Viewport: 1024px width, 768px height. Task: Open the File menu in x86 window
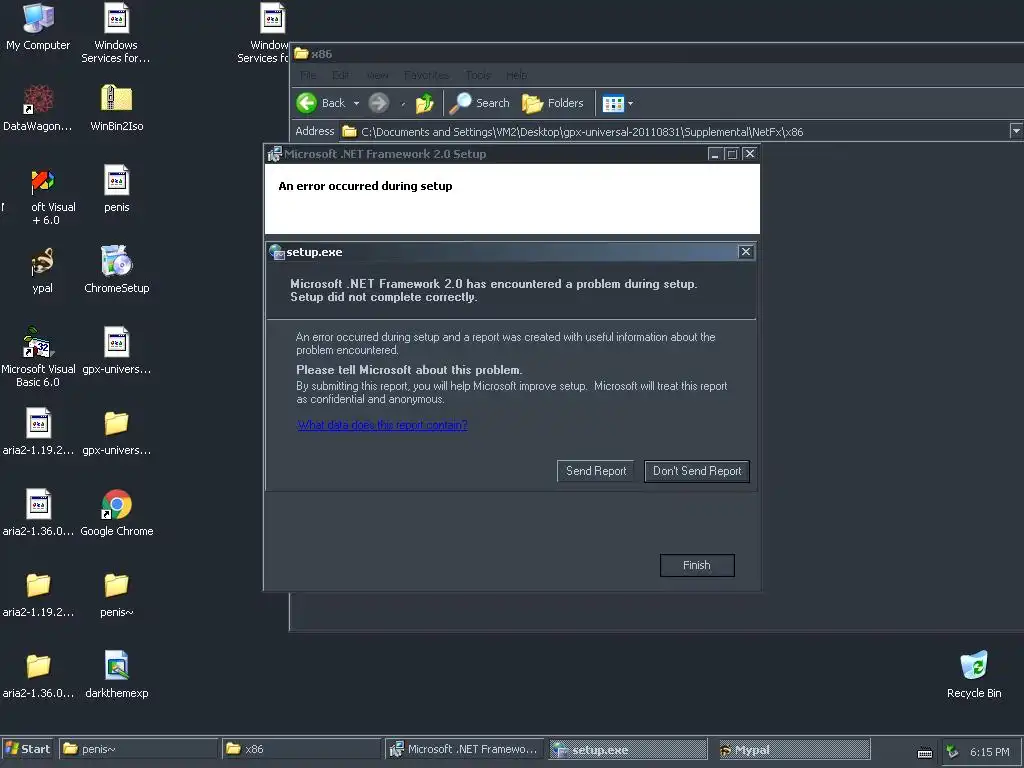(x=308, y=75)
